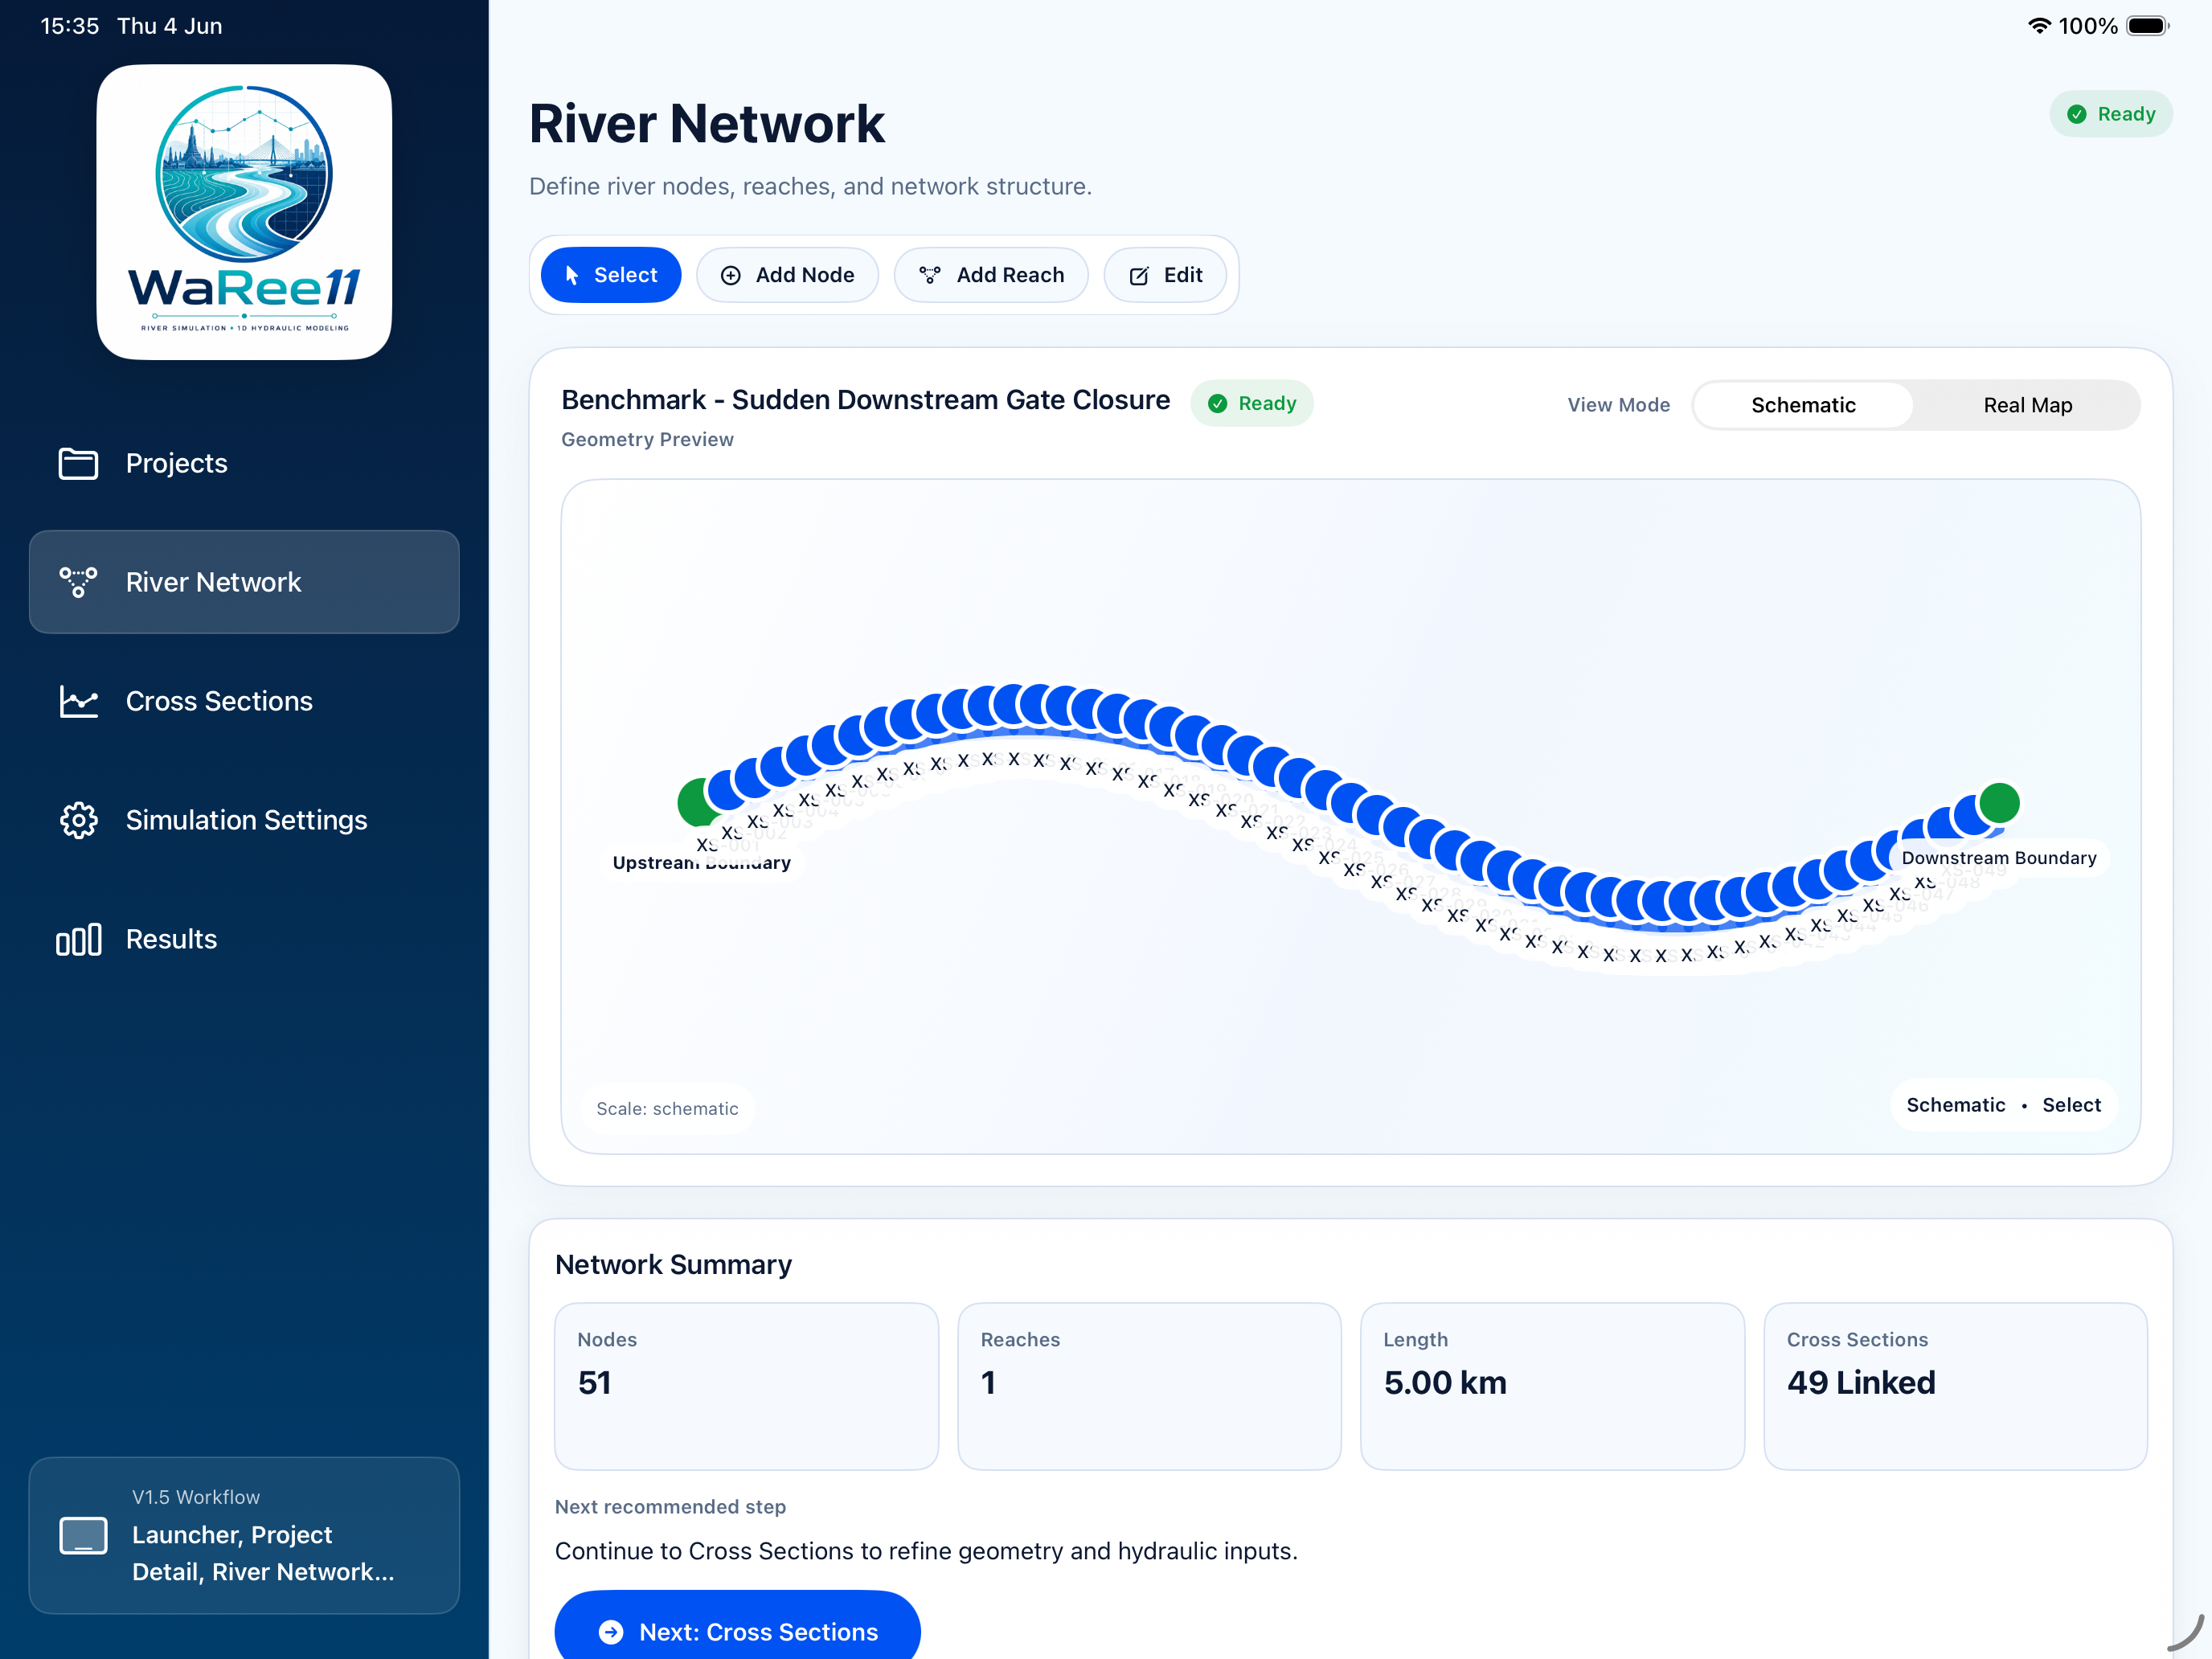Click the Simulation Settings gear icon
2212x1659 pixels.
click(x=78, y=820)
